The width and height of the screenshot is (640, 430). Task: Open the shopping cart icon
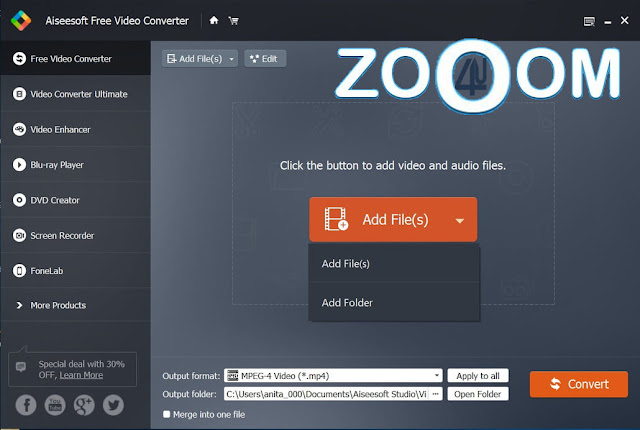(233, 20)
